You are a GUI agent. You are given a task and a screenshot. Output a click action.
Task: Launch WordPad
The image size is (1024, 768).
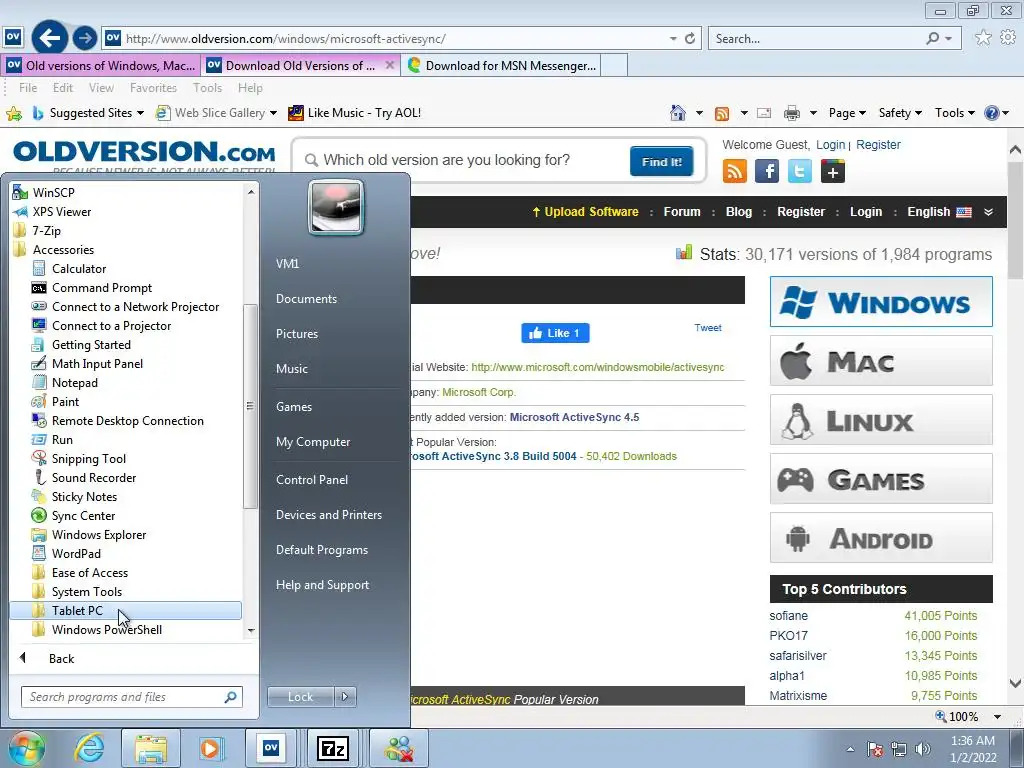point(76,553)
